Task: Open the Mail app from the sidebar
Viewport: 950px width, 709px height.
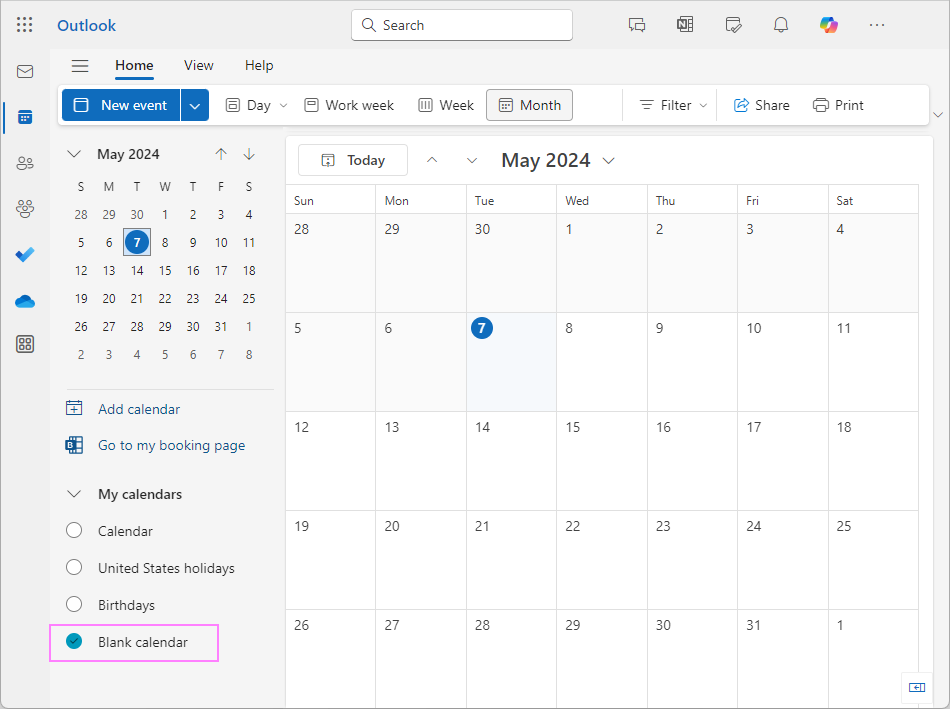Action: (x=25, y=71)
